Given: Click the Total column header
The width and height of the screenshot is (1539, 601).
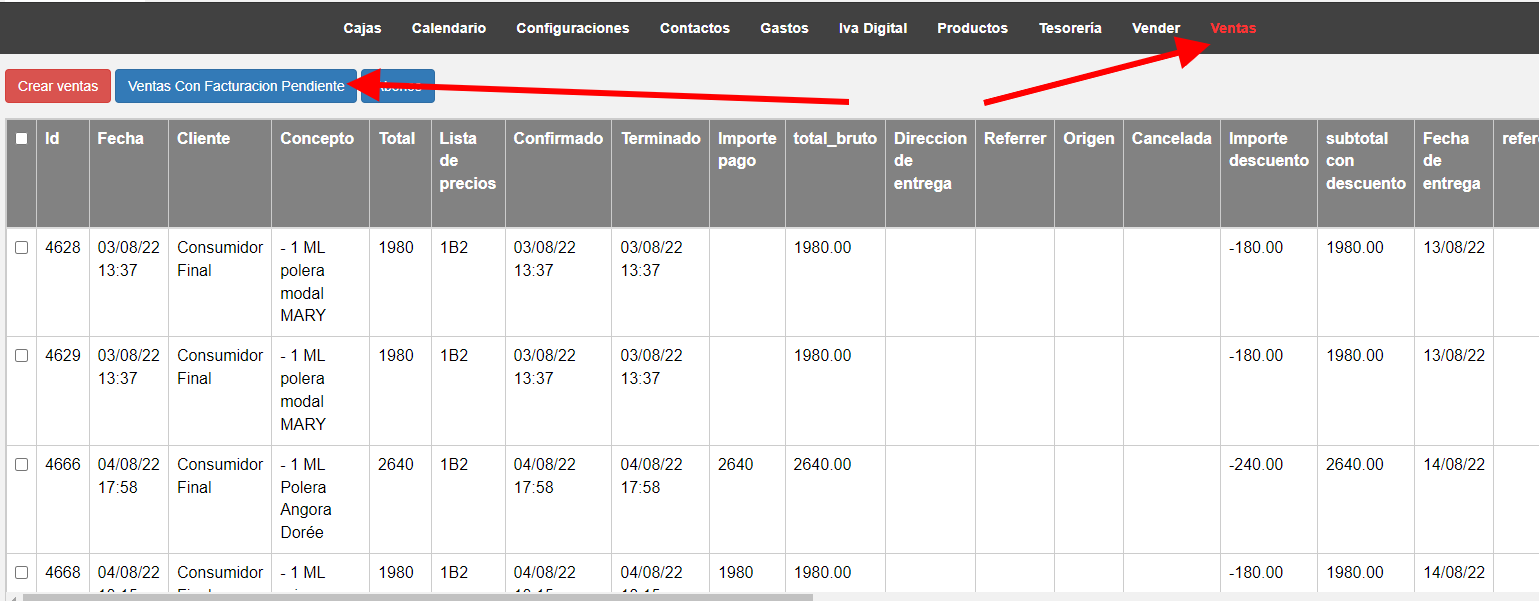Looking at the screenshot, I should [x=397, y=139].
